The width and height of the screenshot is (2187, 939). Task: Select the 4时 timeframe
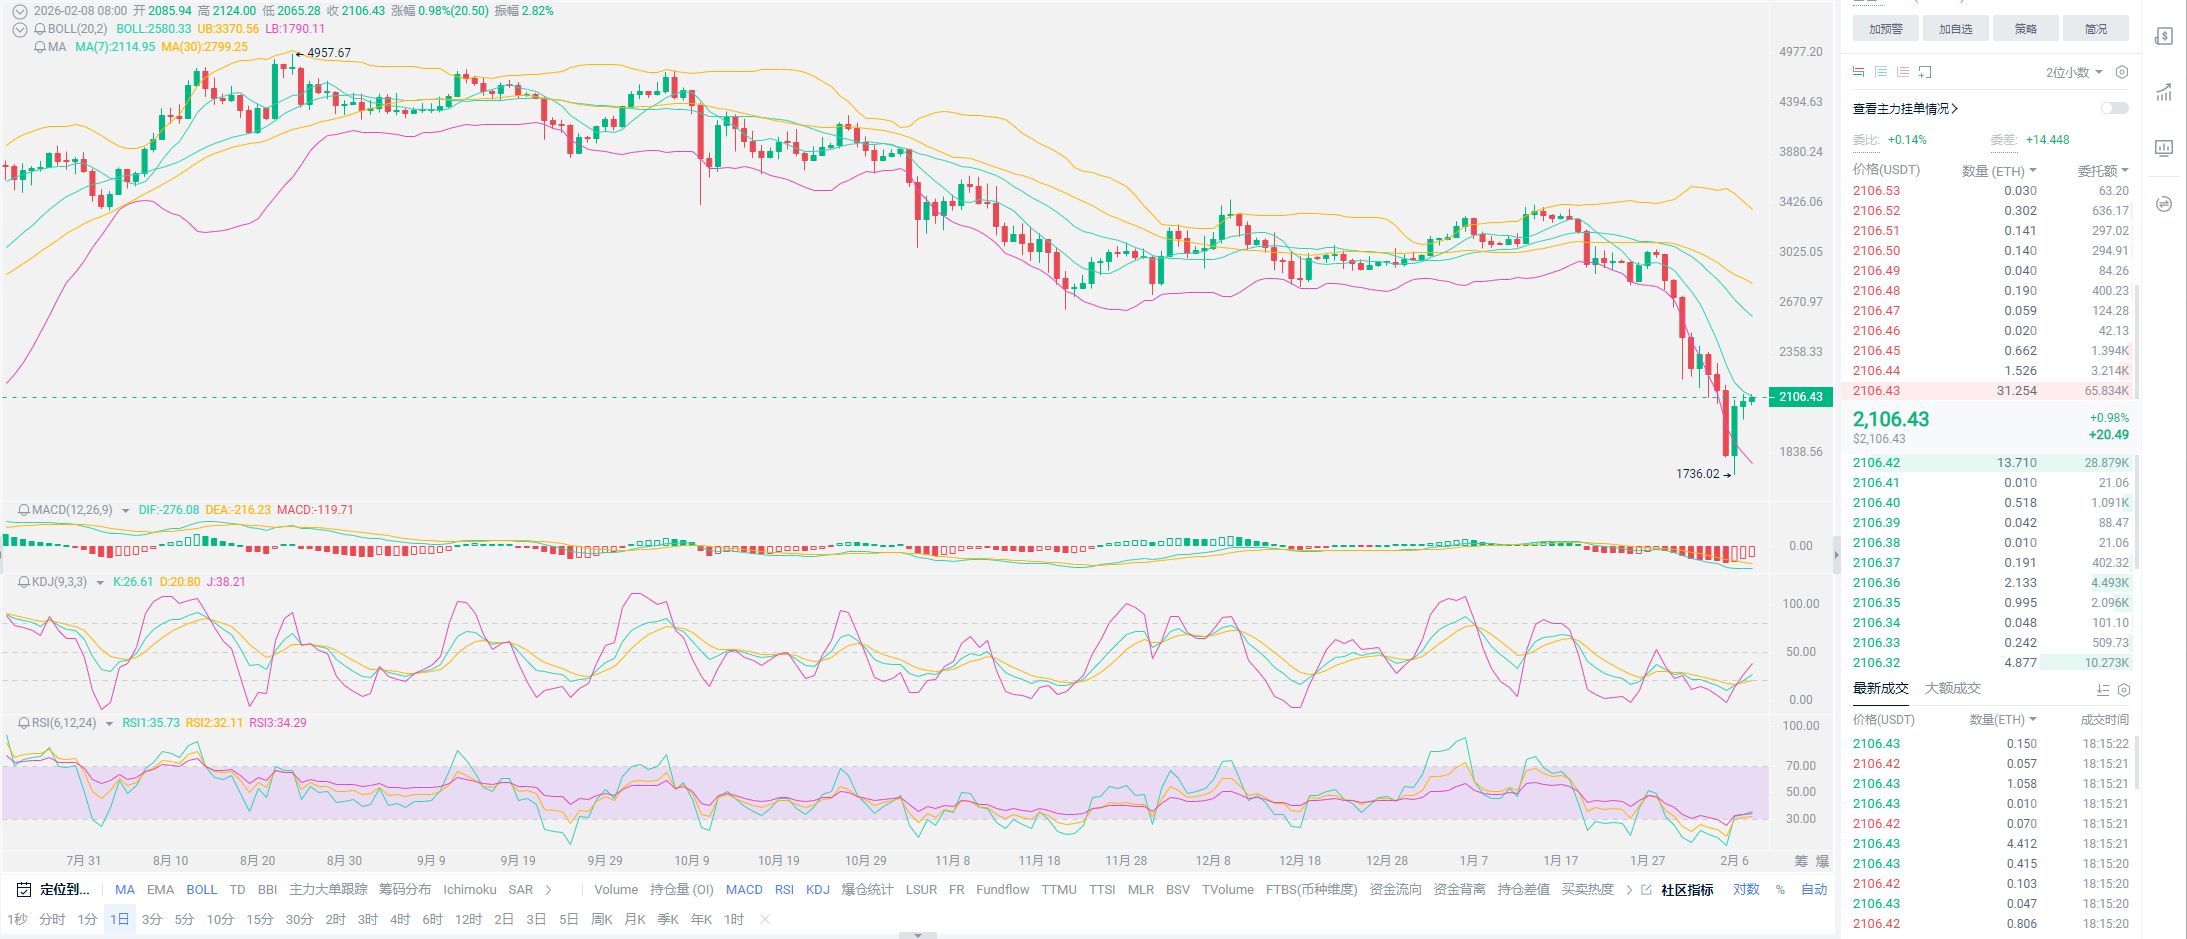(x=400, y=919)
